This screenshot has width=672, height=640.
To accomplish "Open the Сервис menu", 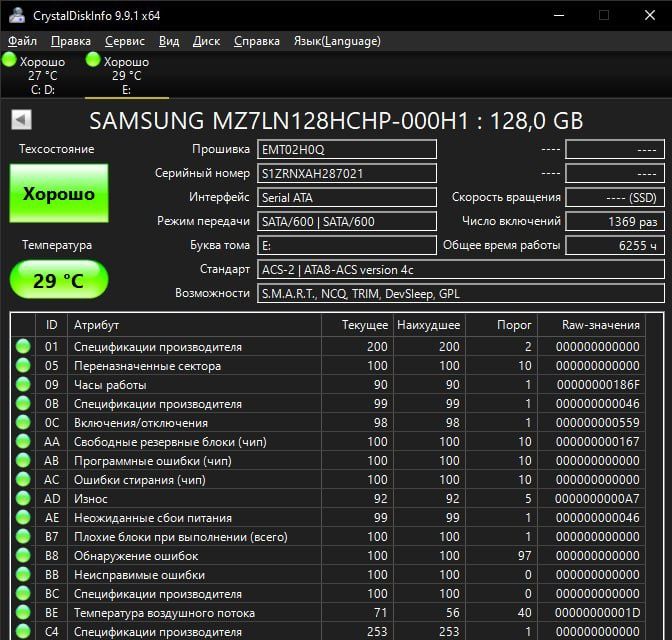I will pos(125,41).
